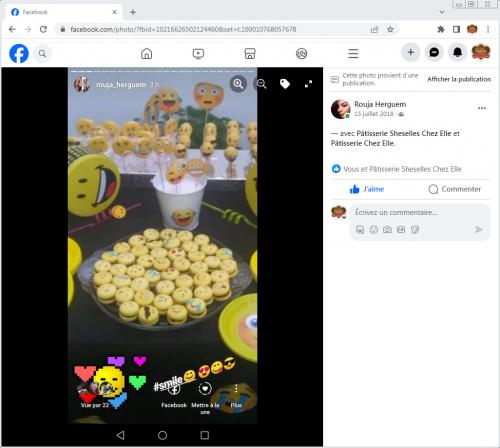Select the Facebook browser tab
This screenshot has width=500, height=448.
pyautogui.click(x=63, y=12)
